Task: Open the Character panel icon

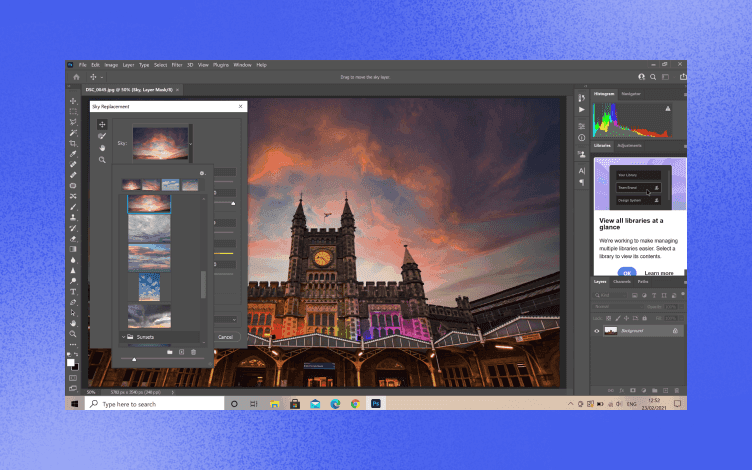Action: [582, 171]
